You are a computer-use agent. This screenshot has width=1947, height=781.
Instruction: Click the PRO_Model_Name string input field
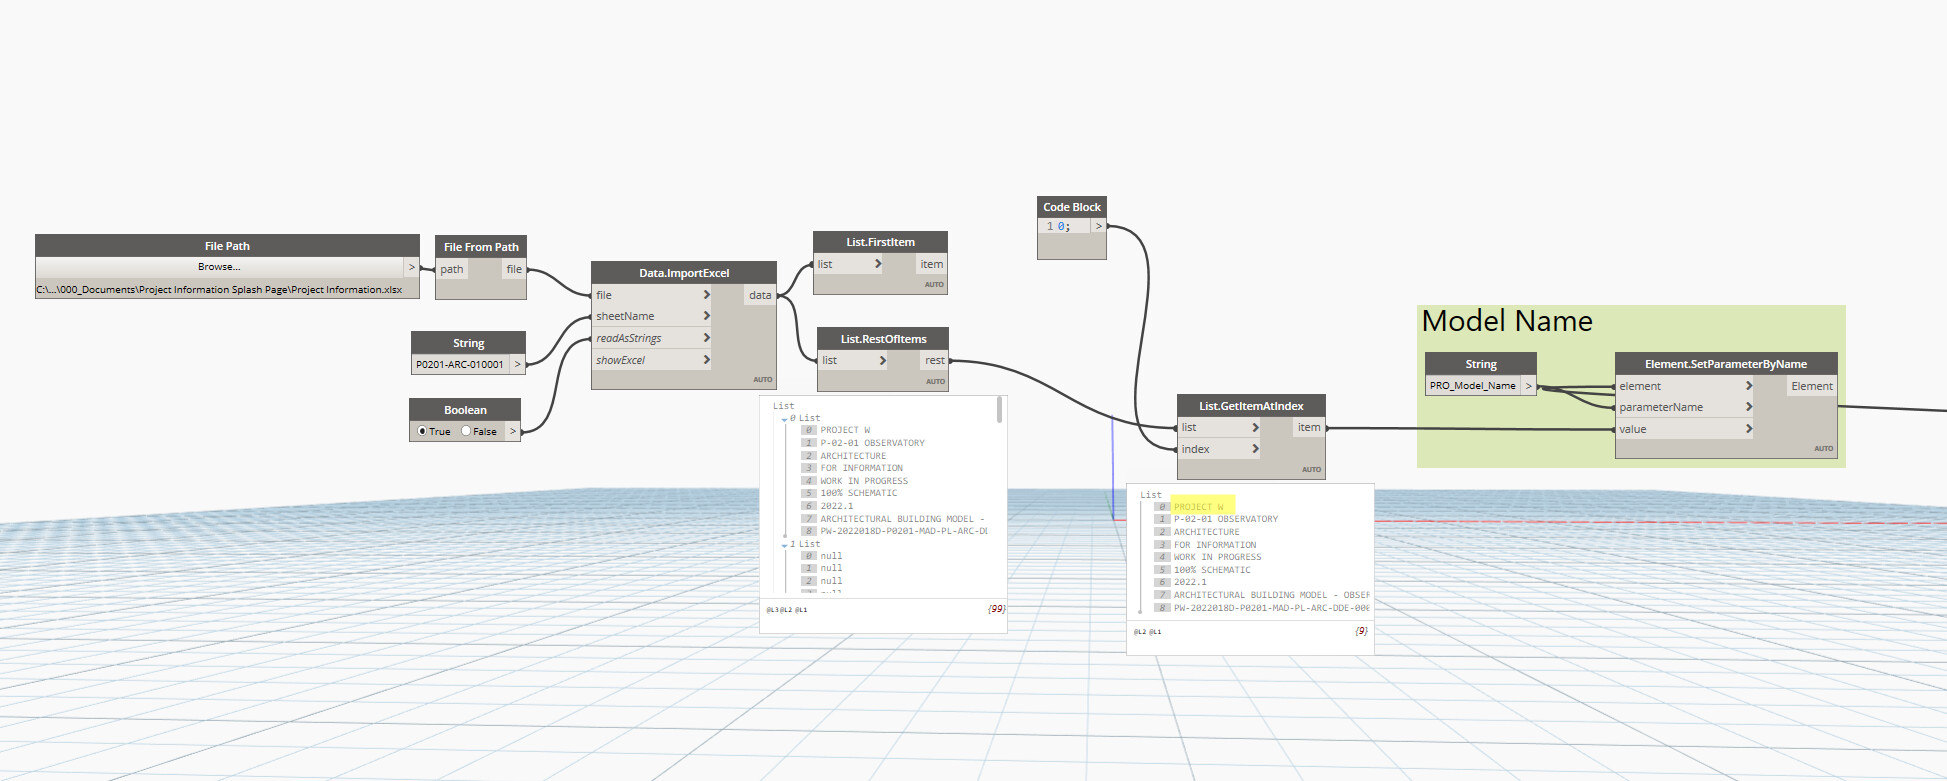click(1473, 386)
